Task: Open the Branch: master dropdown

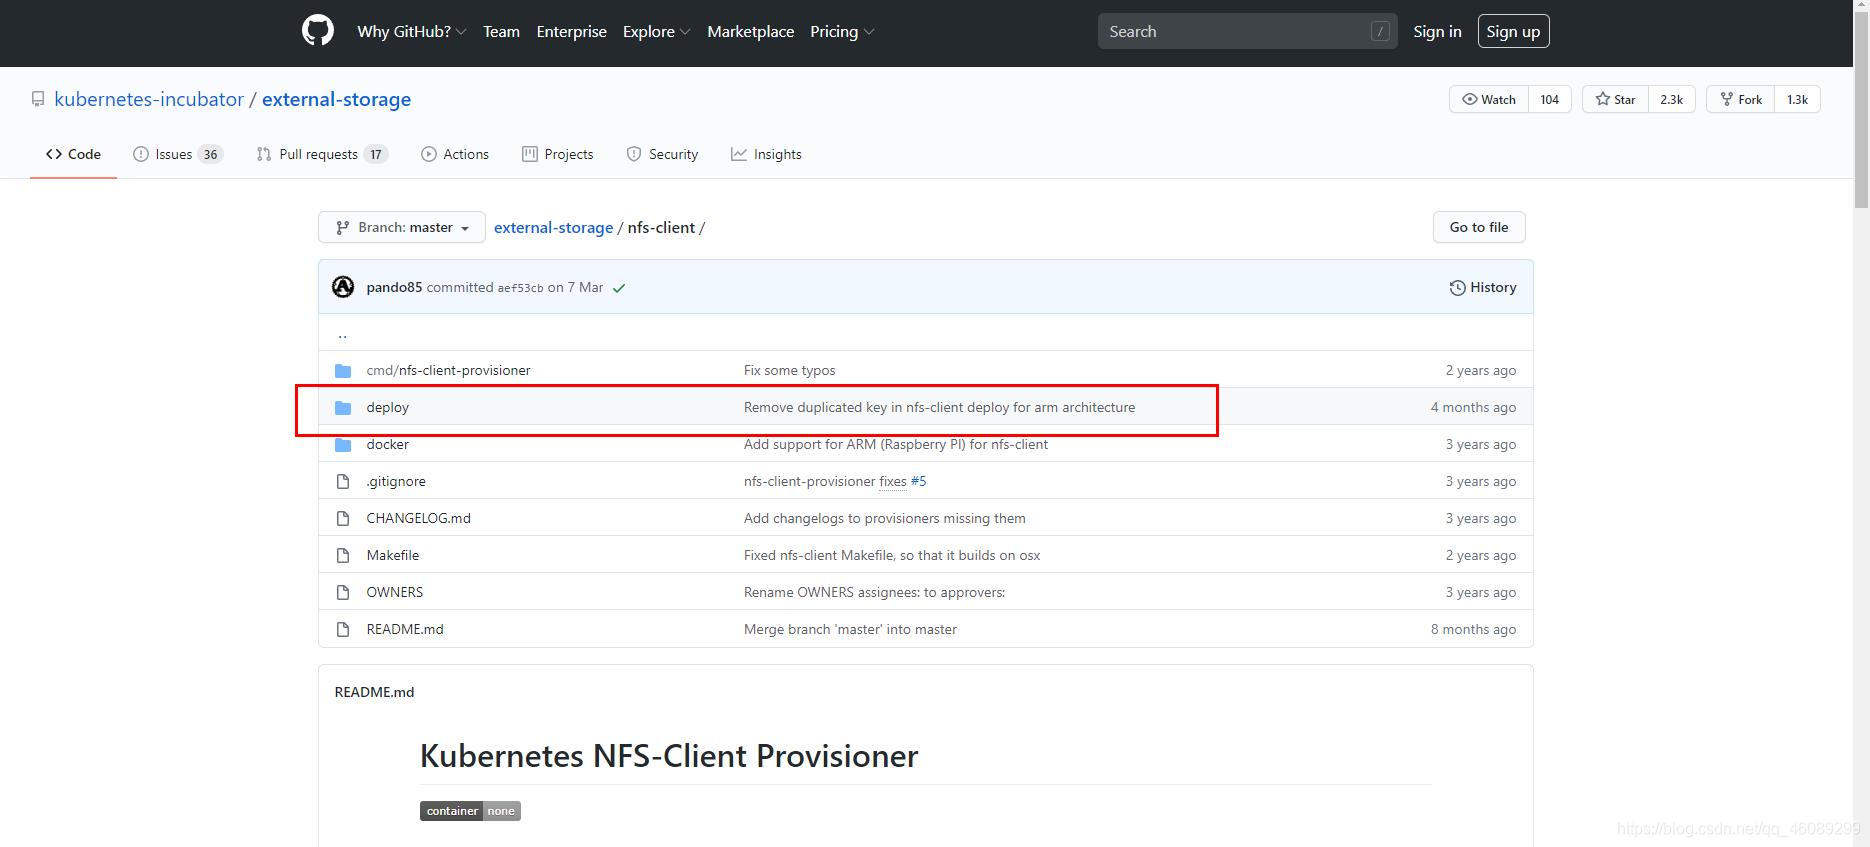Action: tap(402, 227)
